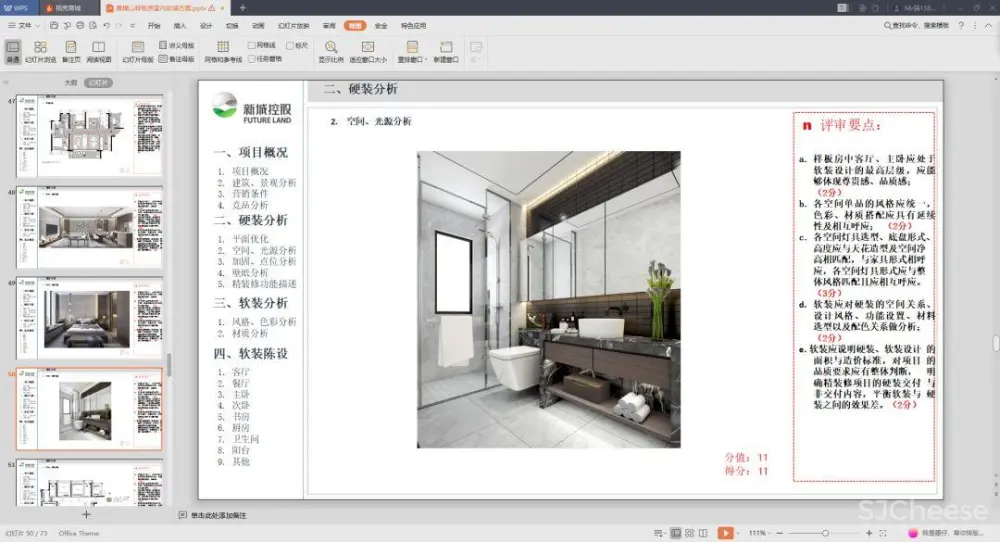This screenshot has width=1000, height=542.
Task: Enable the Gridlines (网格线) checkbox
Action: 252,45
